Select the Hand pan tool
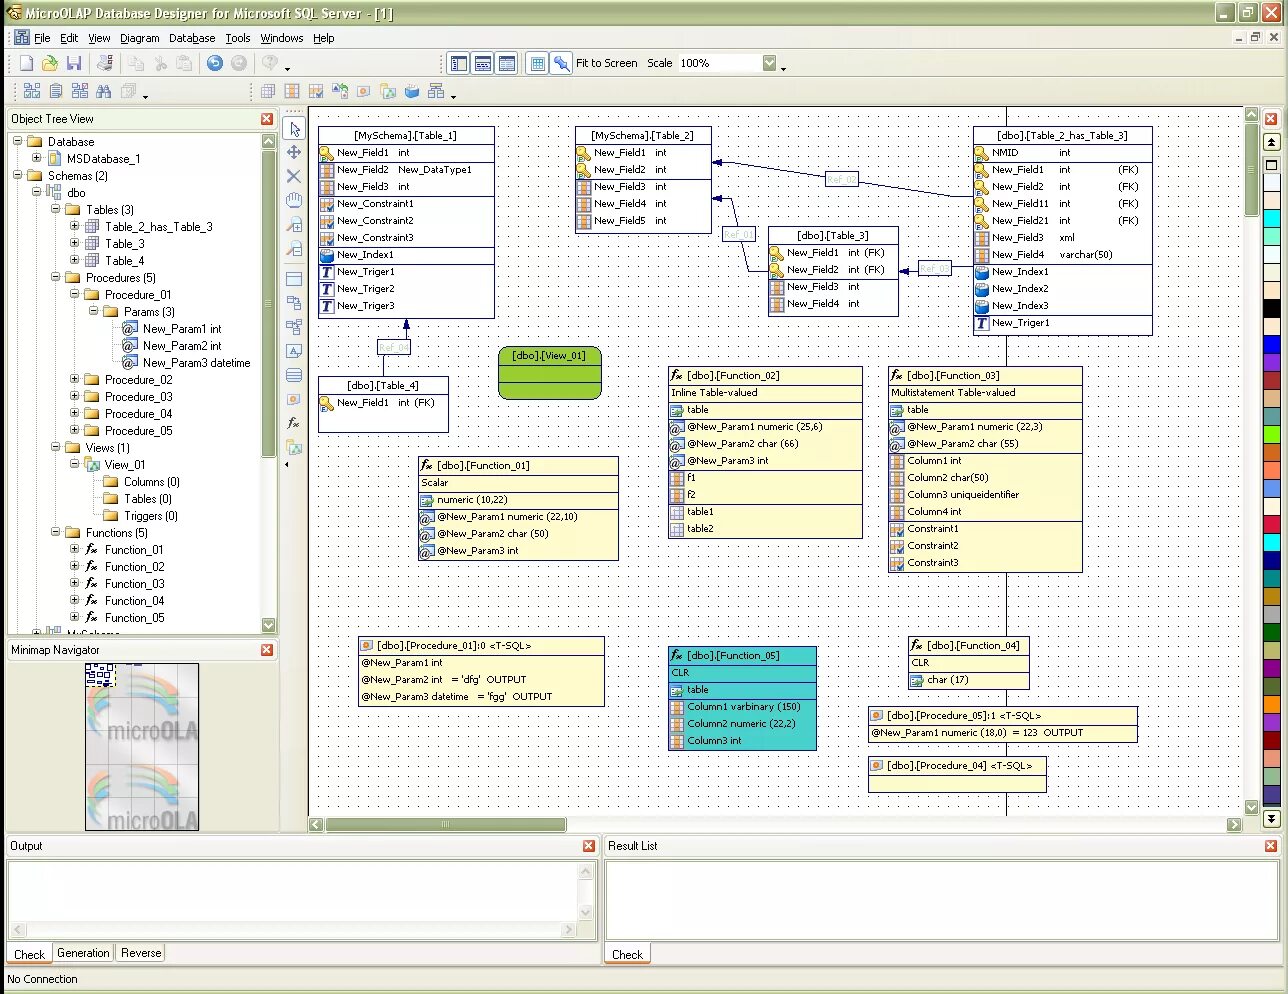The width and height of the screenshot is (1288, 994). tap(294, 200)
